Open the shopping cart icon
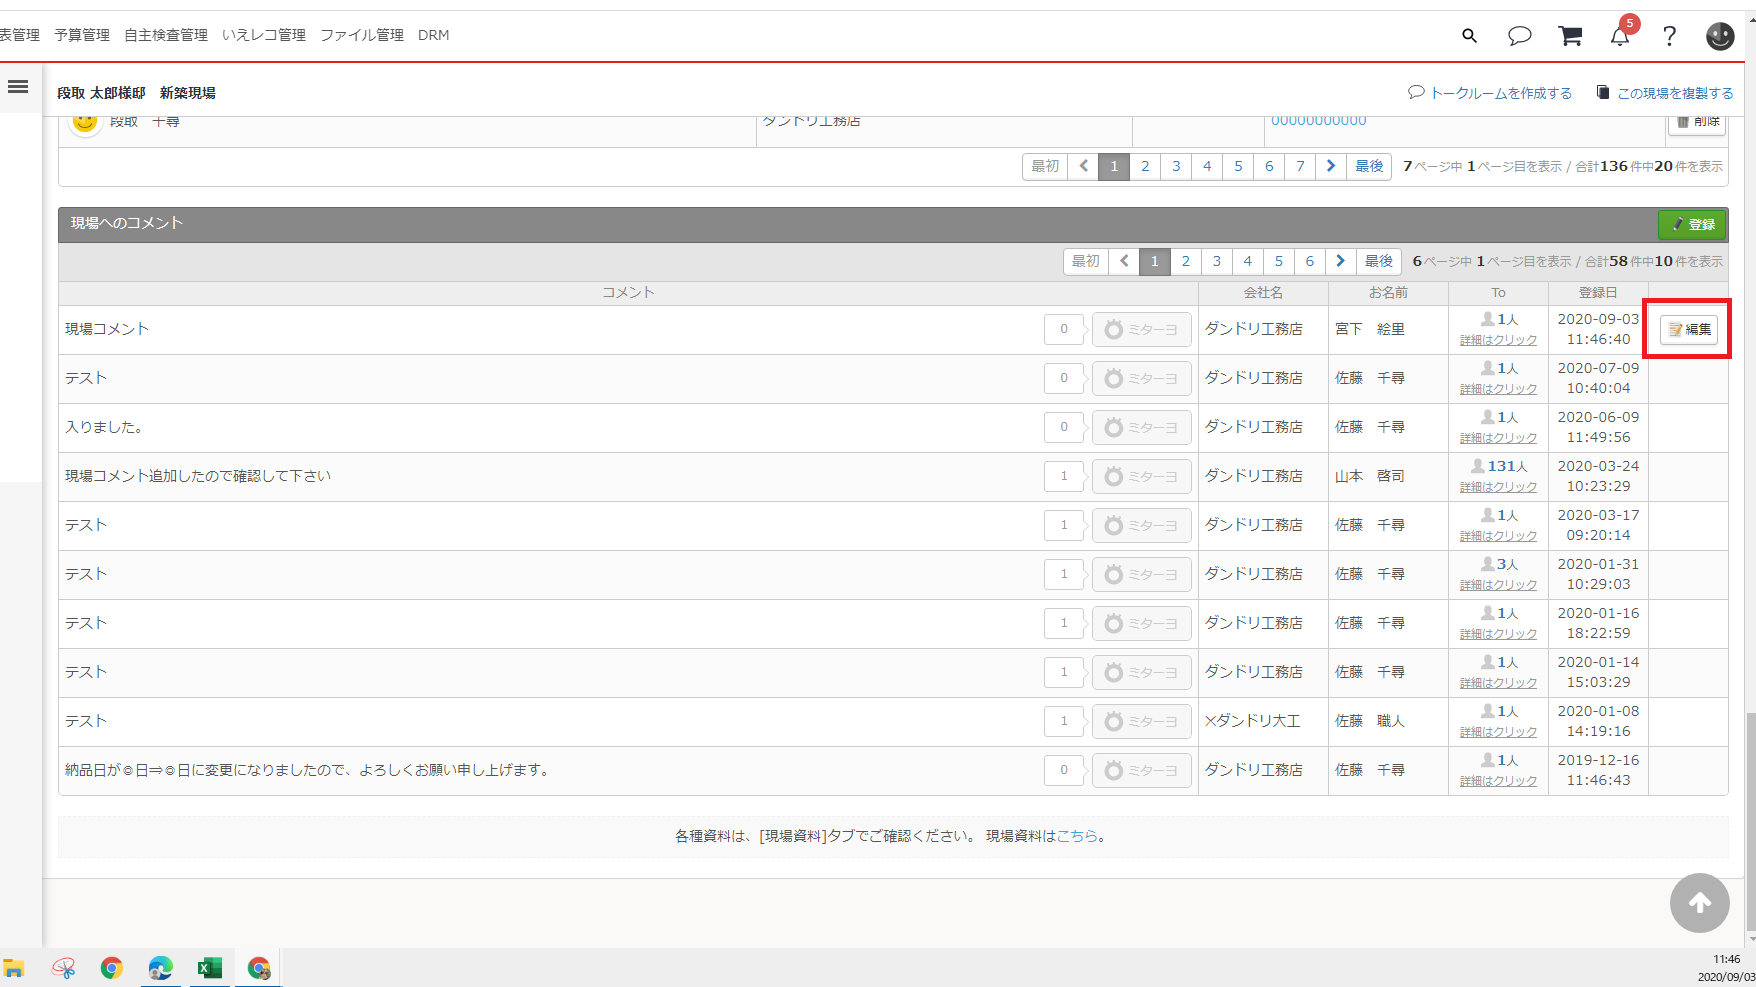The height and width of the screenshot is (987, 1756). (x=1570, y=36)
